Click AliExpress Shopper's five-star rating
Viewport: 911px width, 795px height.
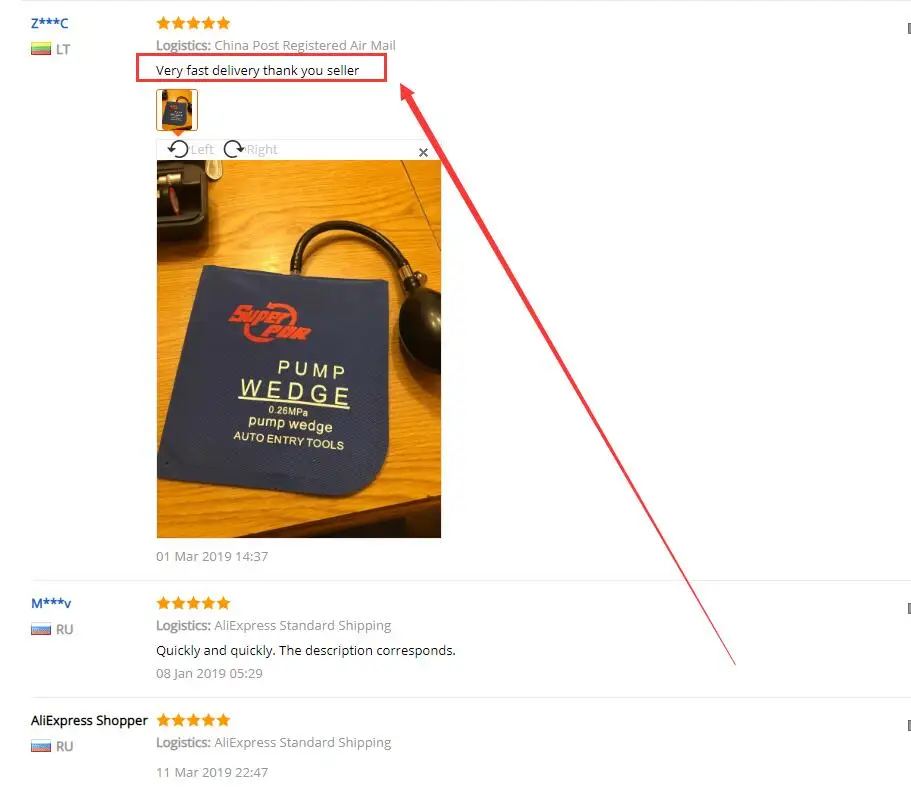pos(193,721)
